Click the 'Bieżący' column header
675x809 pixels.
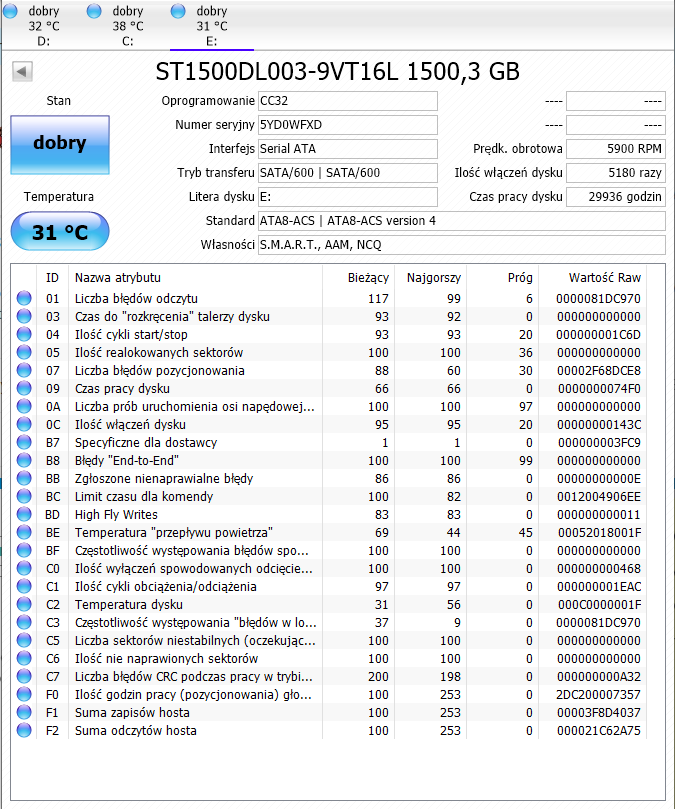tap(359, 278)
